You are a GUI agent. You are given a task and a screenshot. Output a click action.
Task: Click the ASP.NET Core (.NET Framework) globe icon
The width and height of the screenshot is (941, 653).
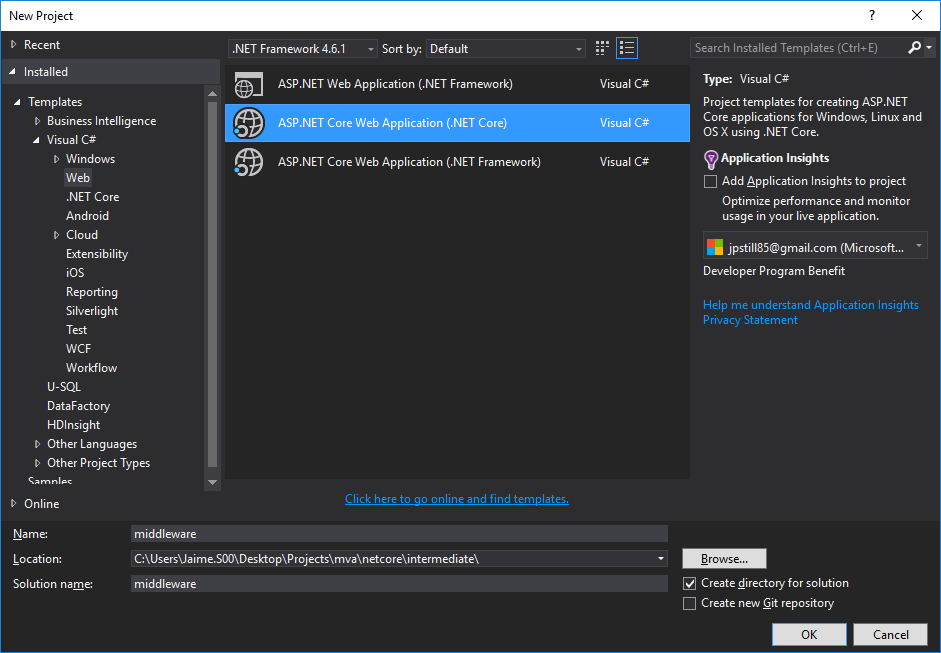[248, 162]
